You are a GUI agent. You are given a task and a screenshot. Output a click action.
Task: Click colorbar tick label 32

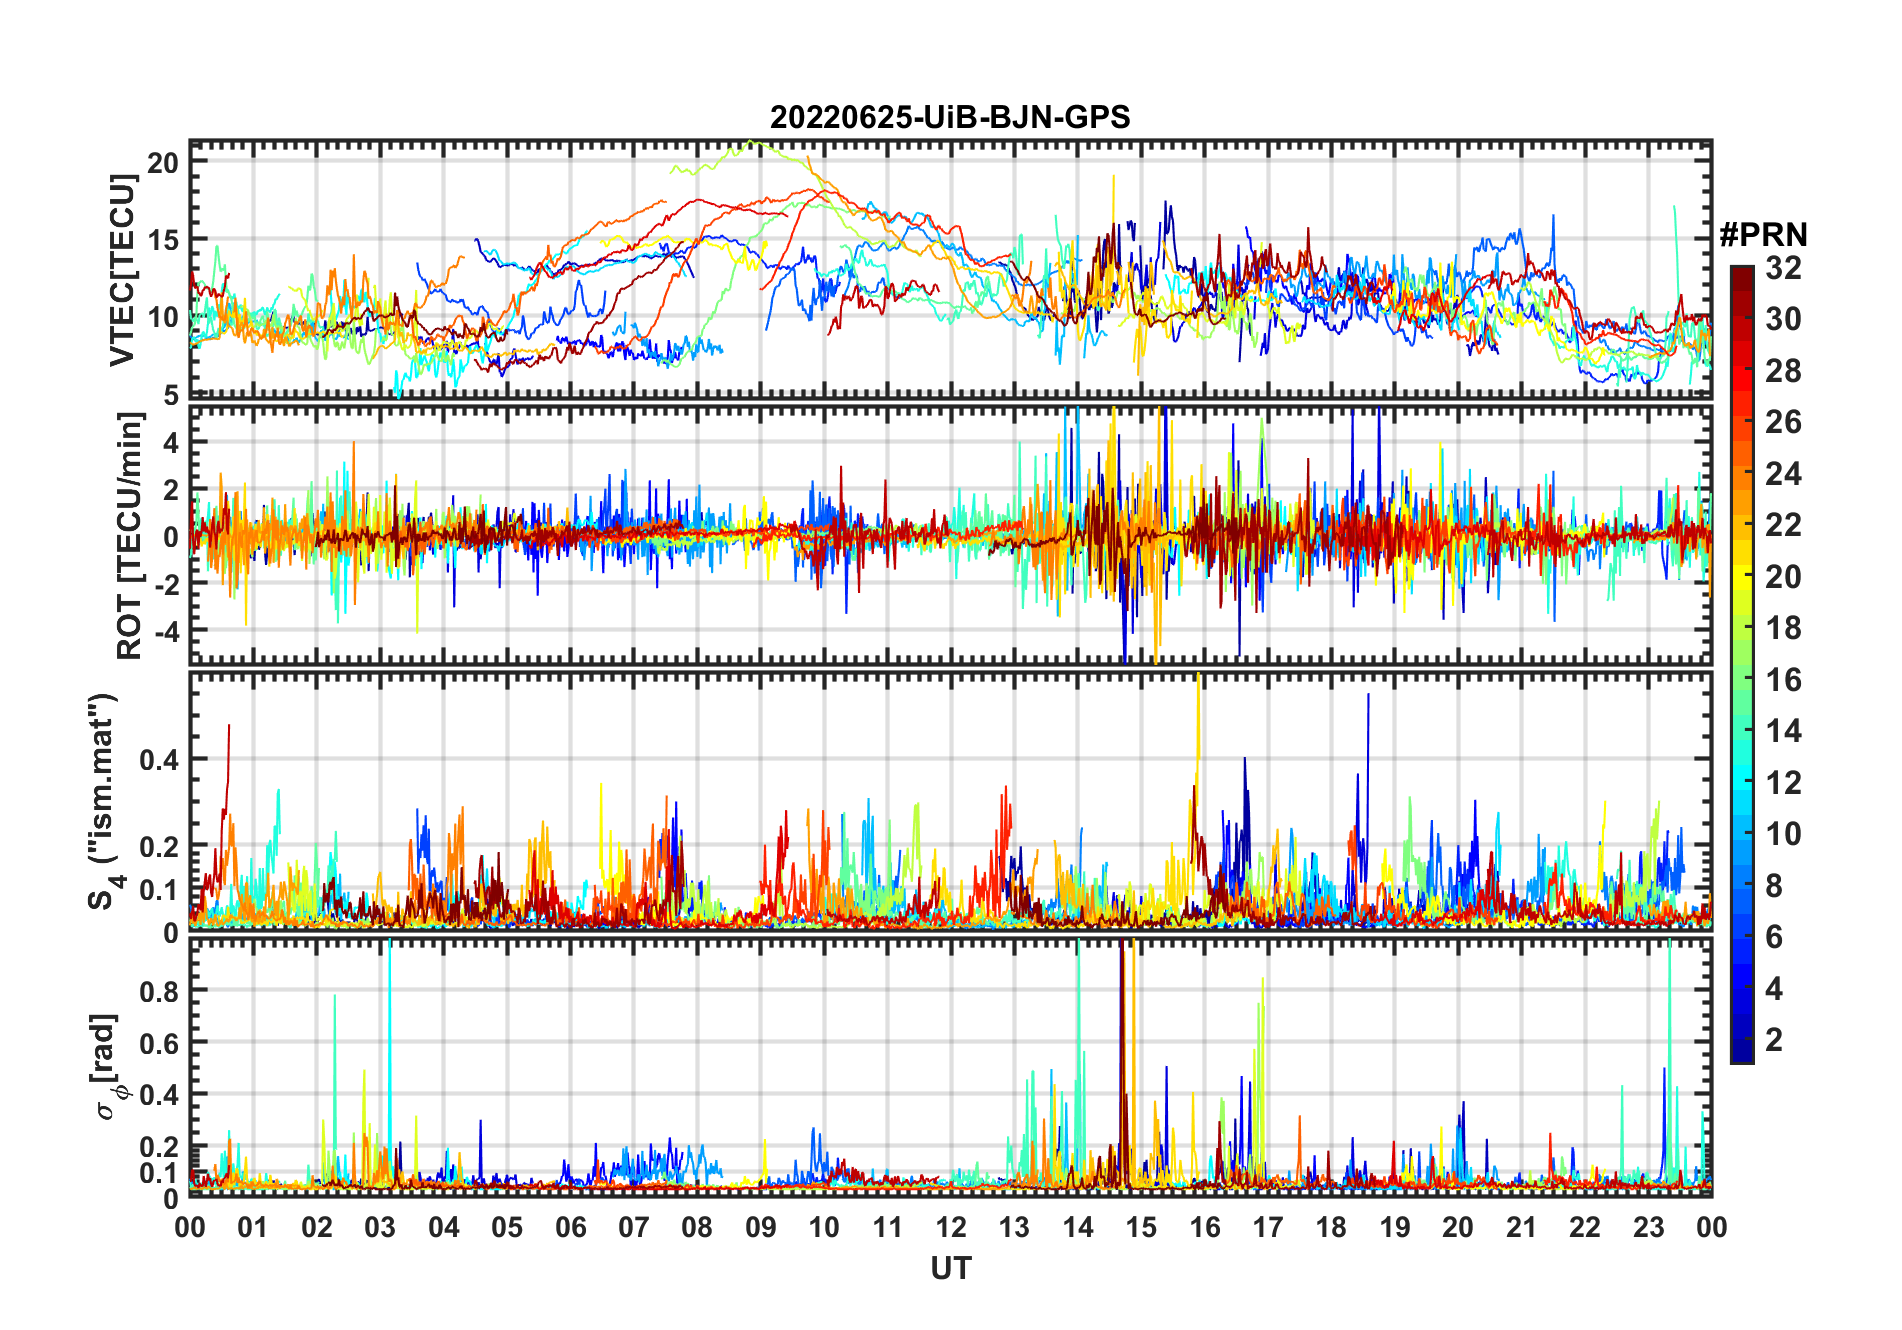(x=1783, y=267)
